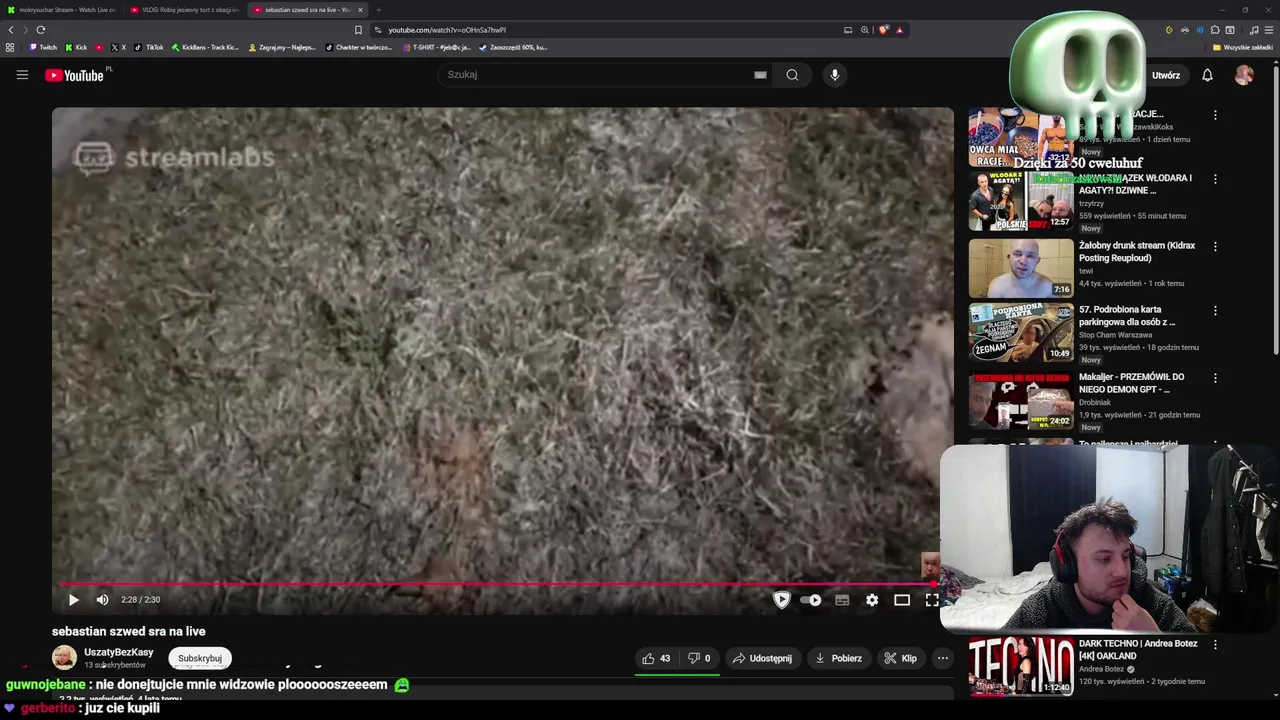Go back in browser history

(11, 30)
